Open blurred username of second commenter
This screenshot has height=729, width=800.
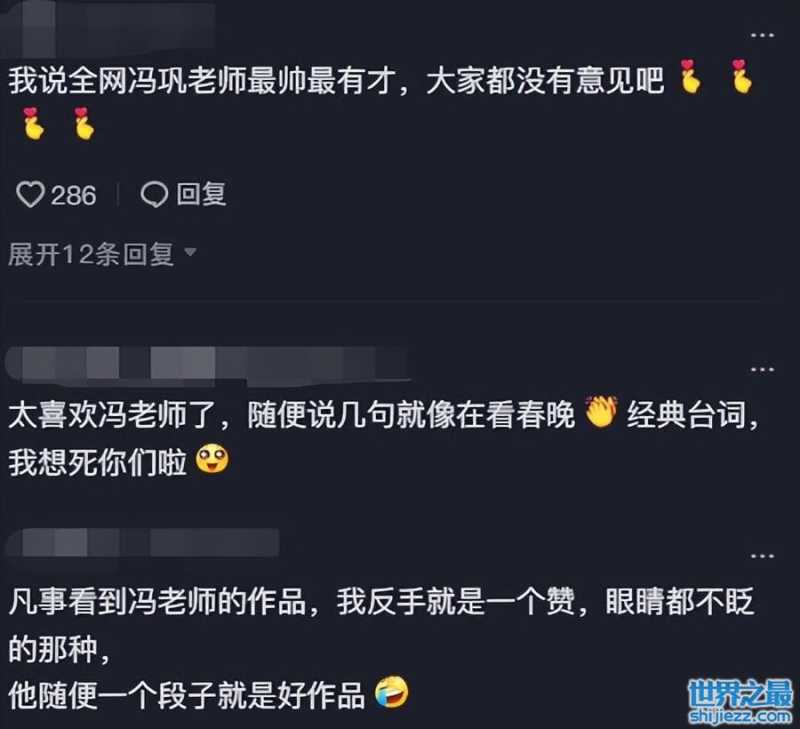[x=207, y=363]
